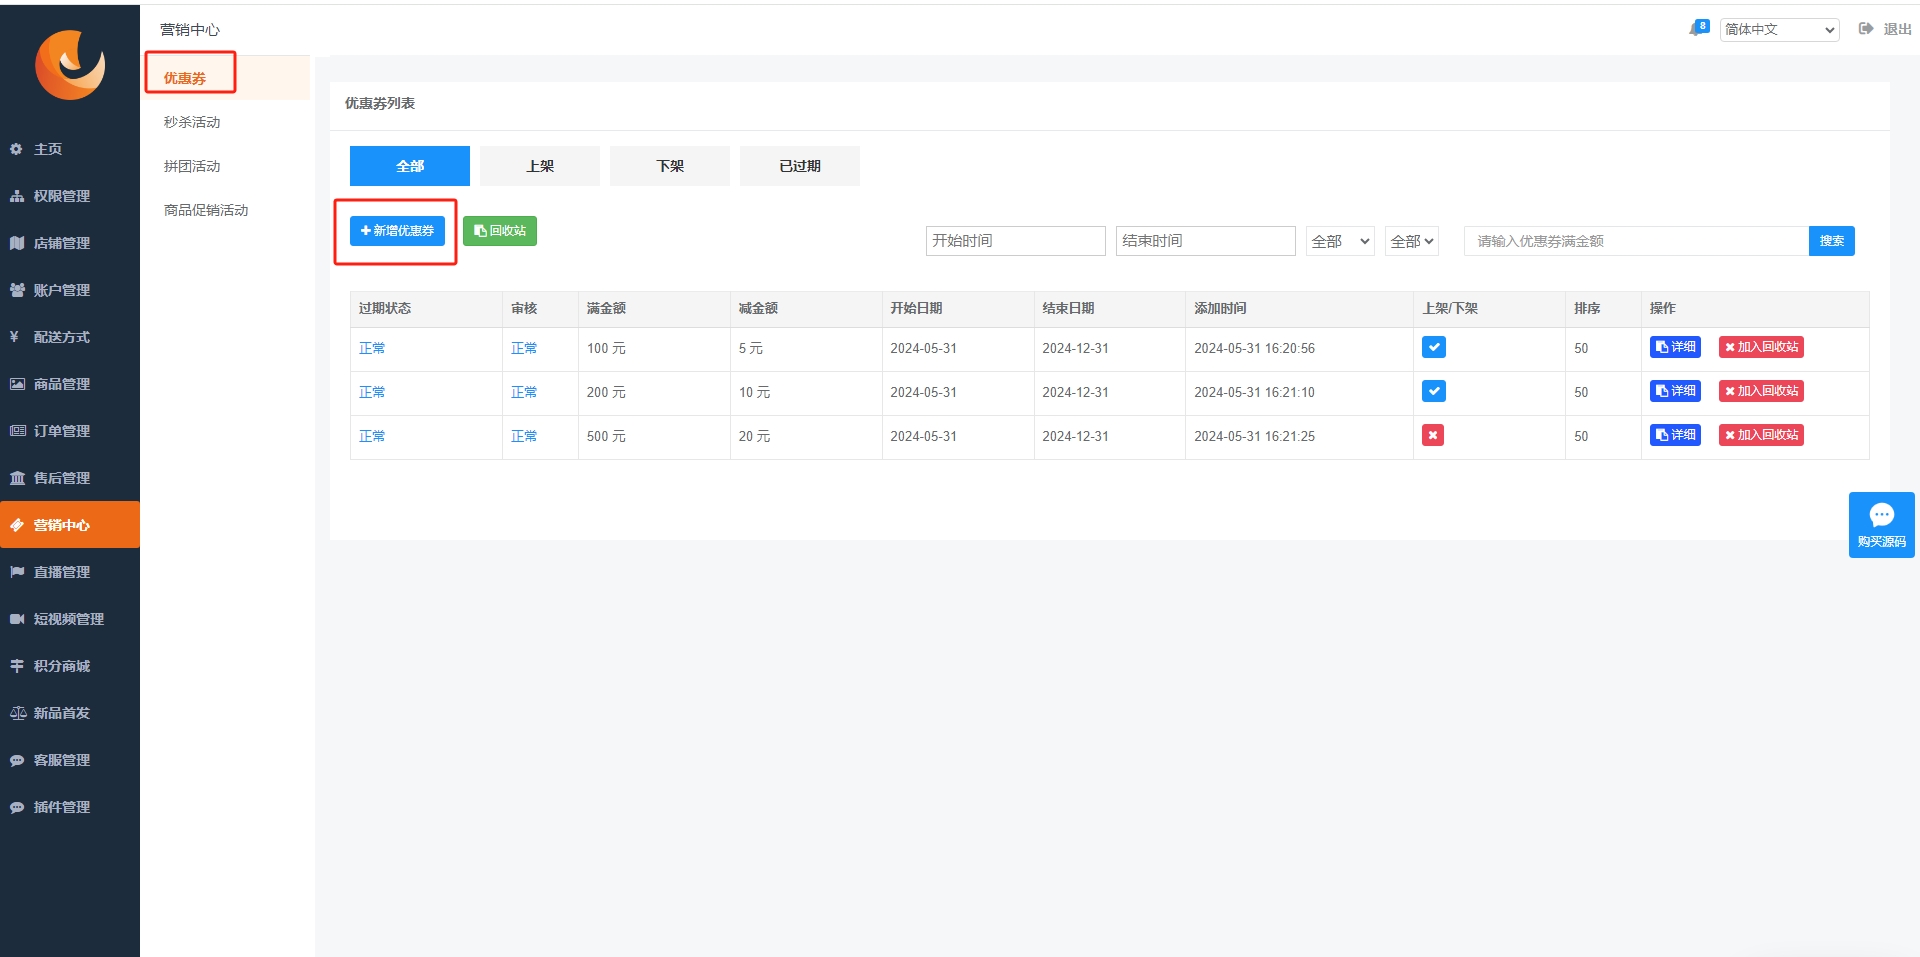The image size is (1920, 957).
Task: Click the chat icon beside 客服管理
Action: (x=16, y=760)
